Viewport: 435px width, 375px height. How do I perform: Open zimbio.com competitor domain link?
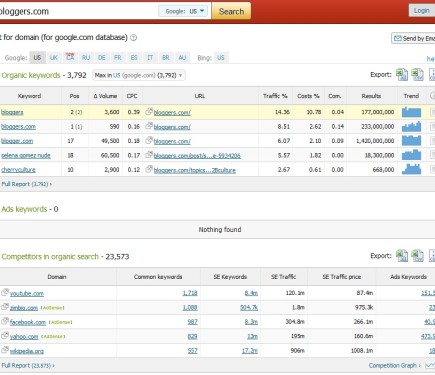tap(24, 308)
